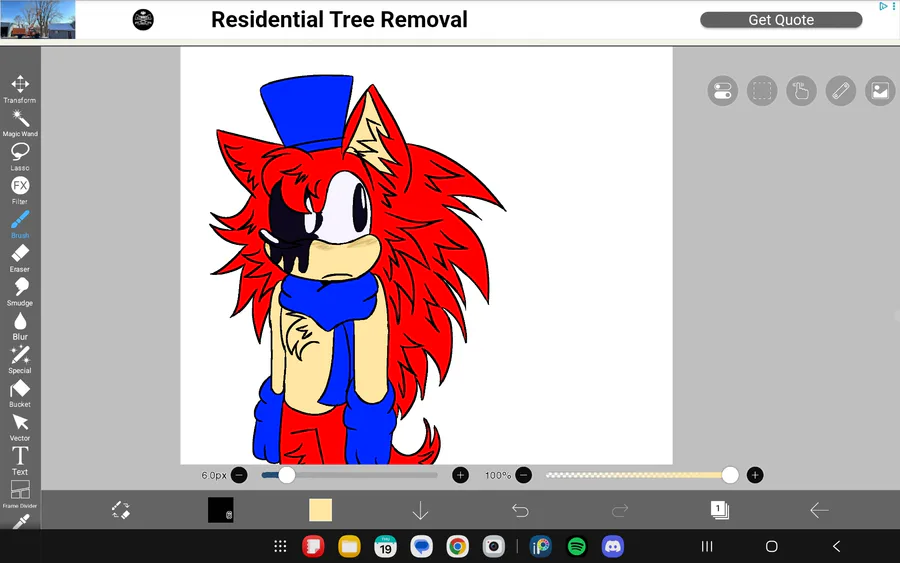
Task: Select the Magic Wand tool
Action: tap(20, 123)
